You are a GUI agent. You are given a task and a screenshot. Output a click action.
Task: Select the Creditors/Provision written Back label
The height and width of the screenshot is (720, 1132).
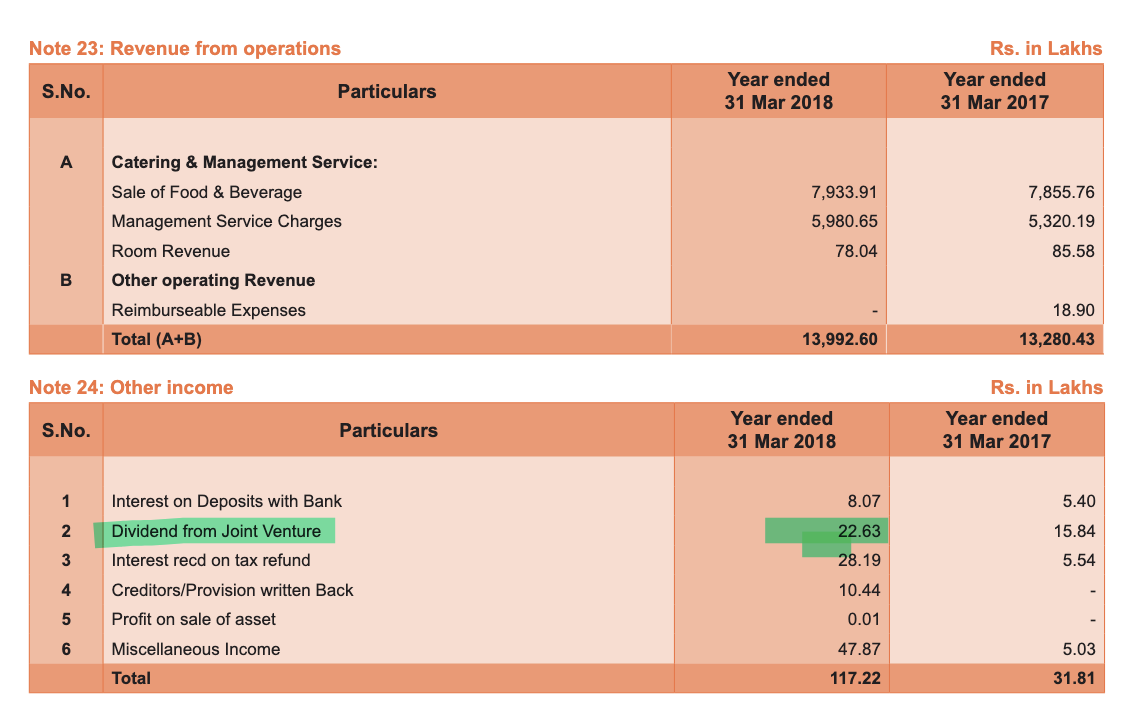tap(232, 590)
